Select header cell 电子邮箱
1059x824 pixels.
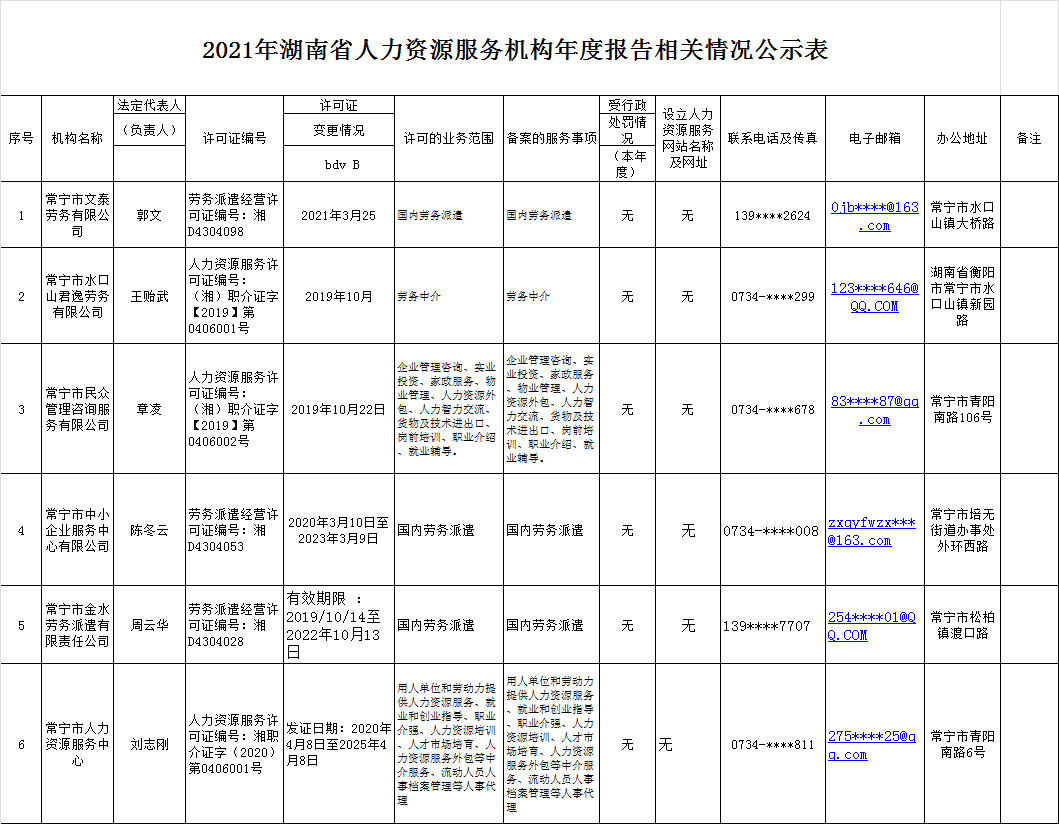(875, 138)
